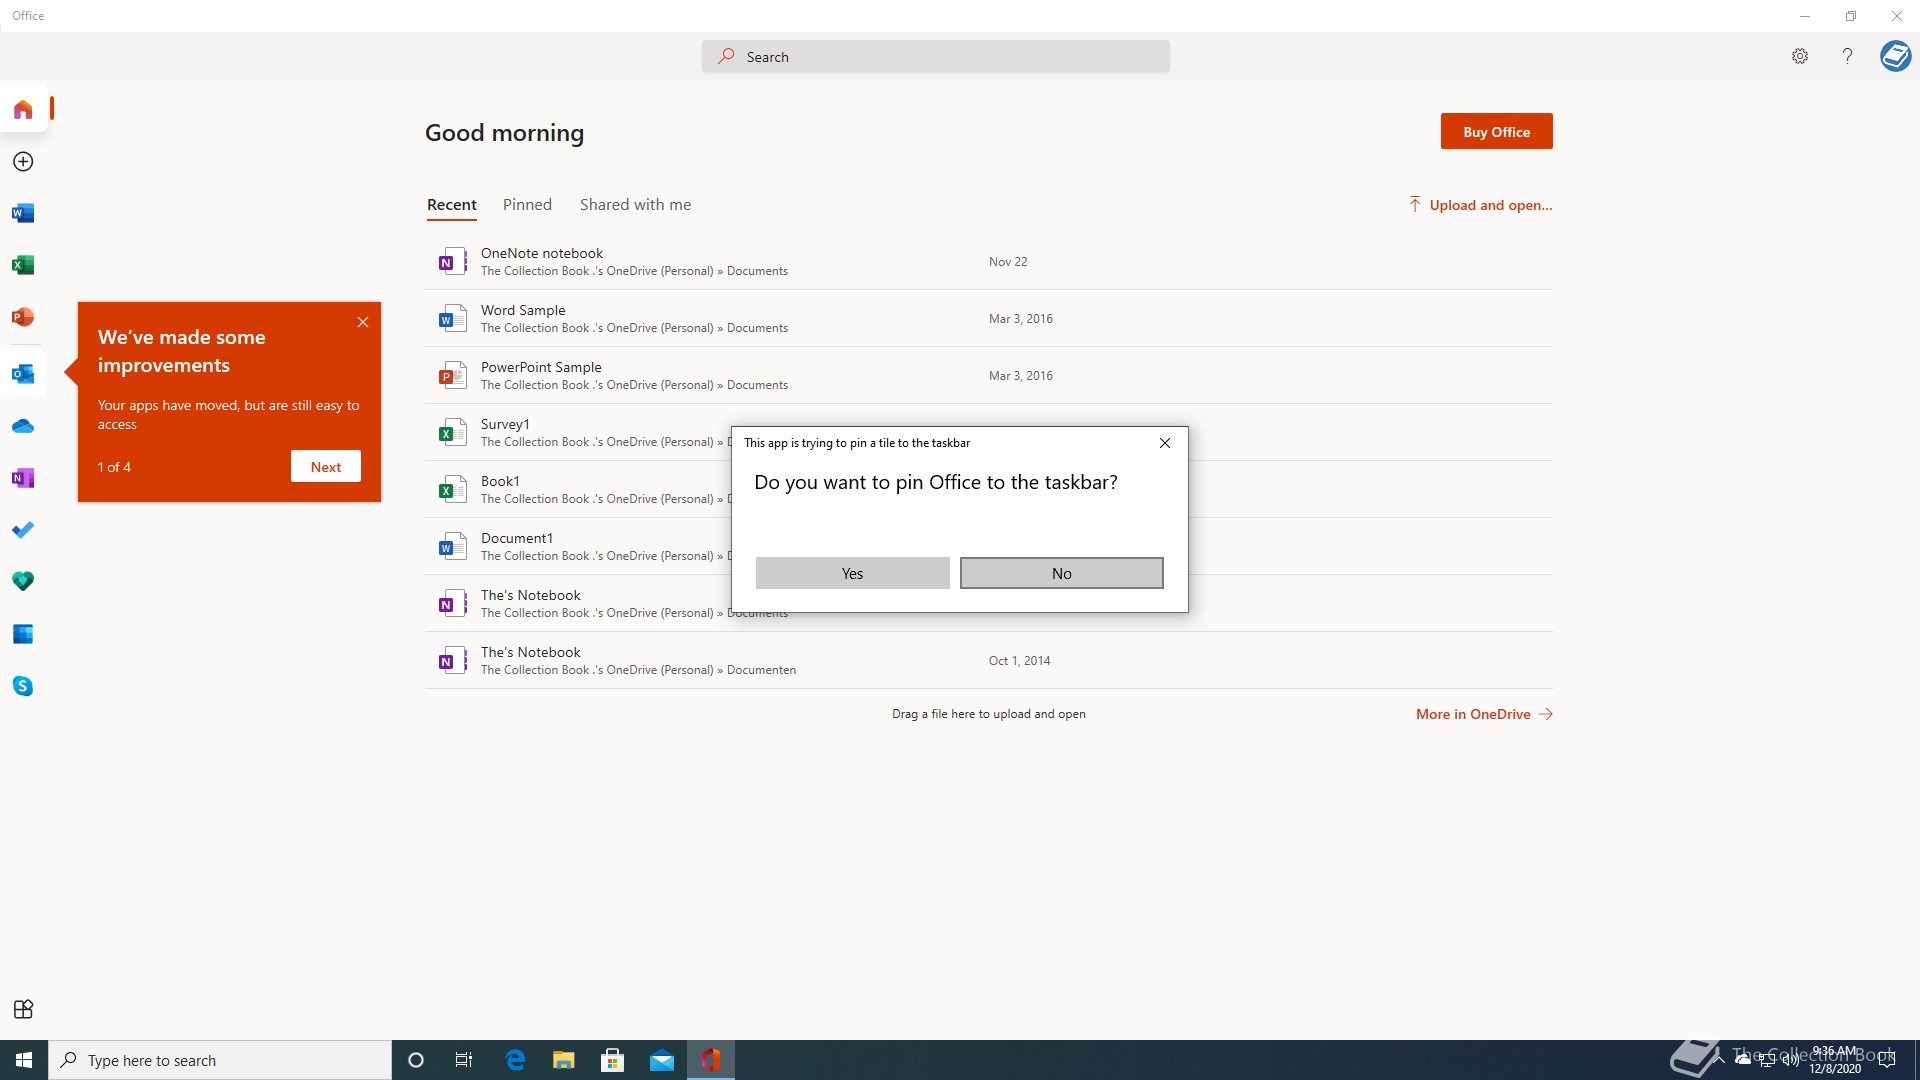Open The's Notebook dated Oct 1, 2014
Screen dimensions: 1920x1080
pyautogui.click(x=988, y=660)
